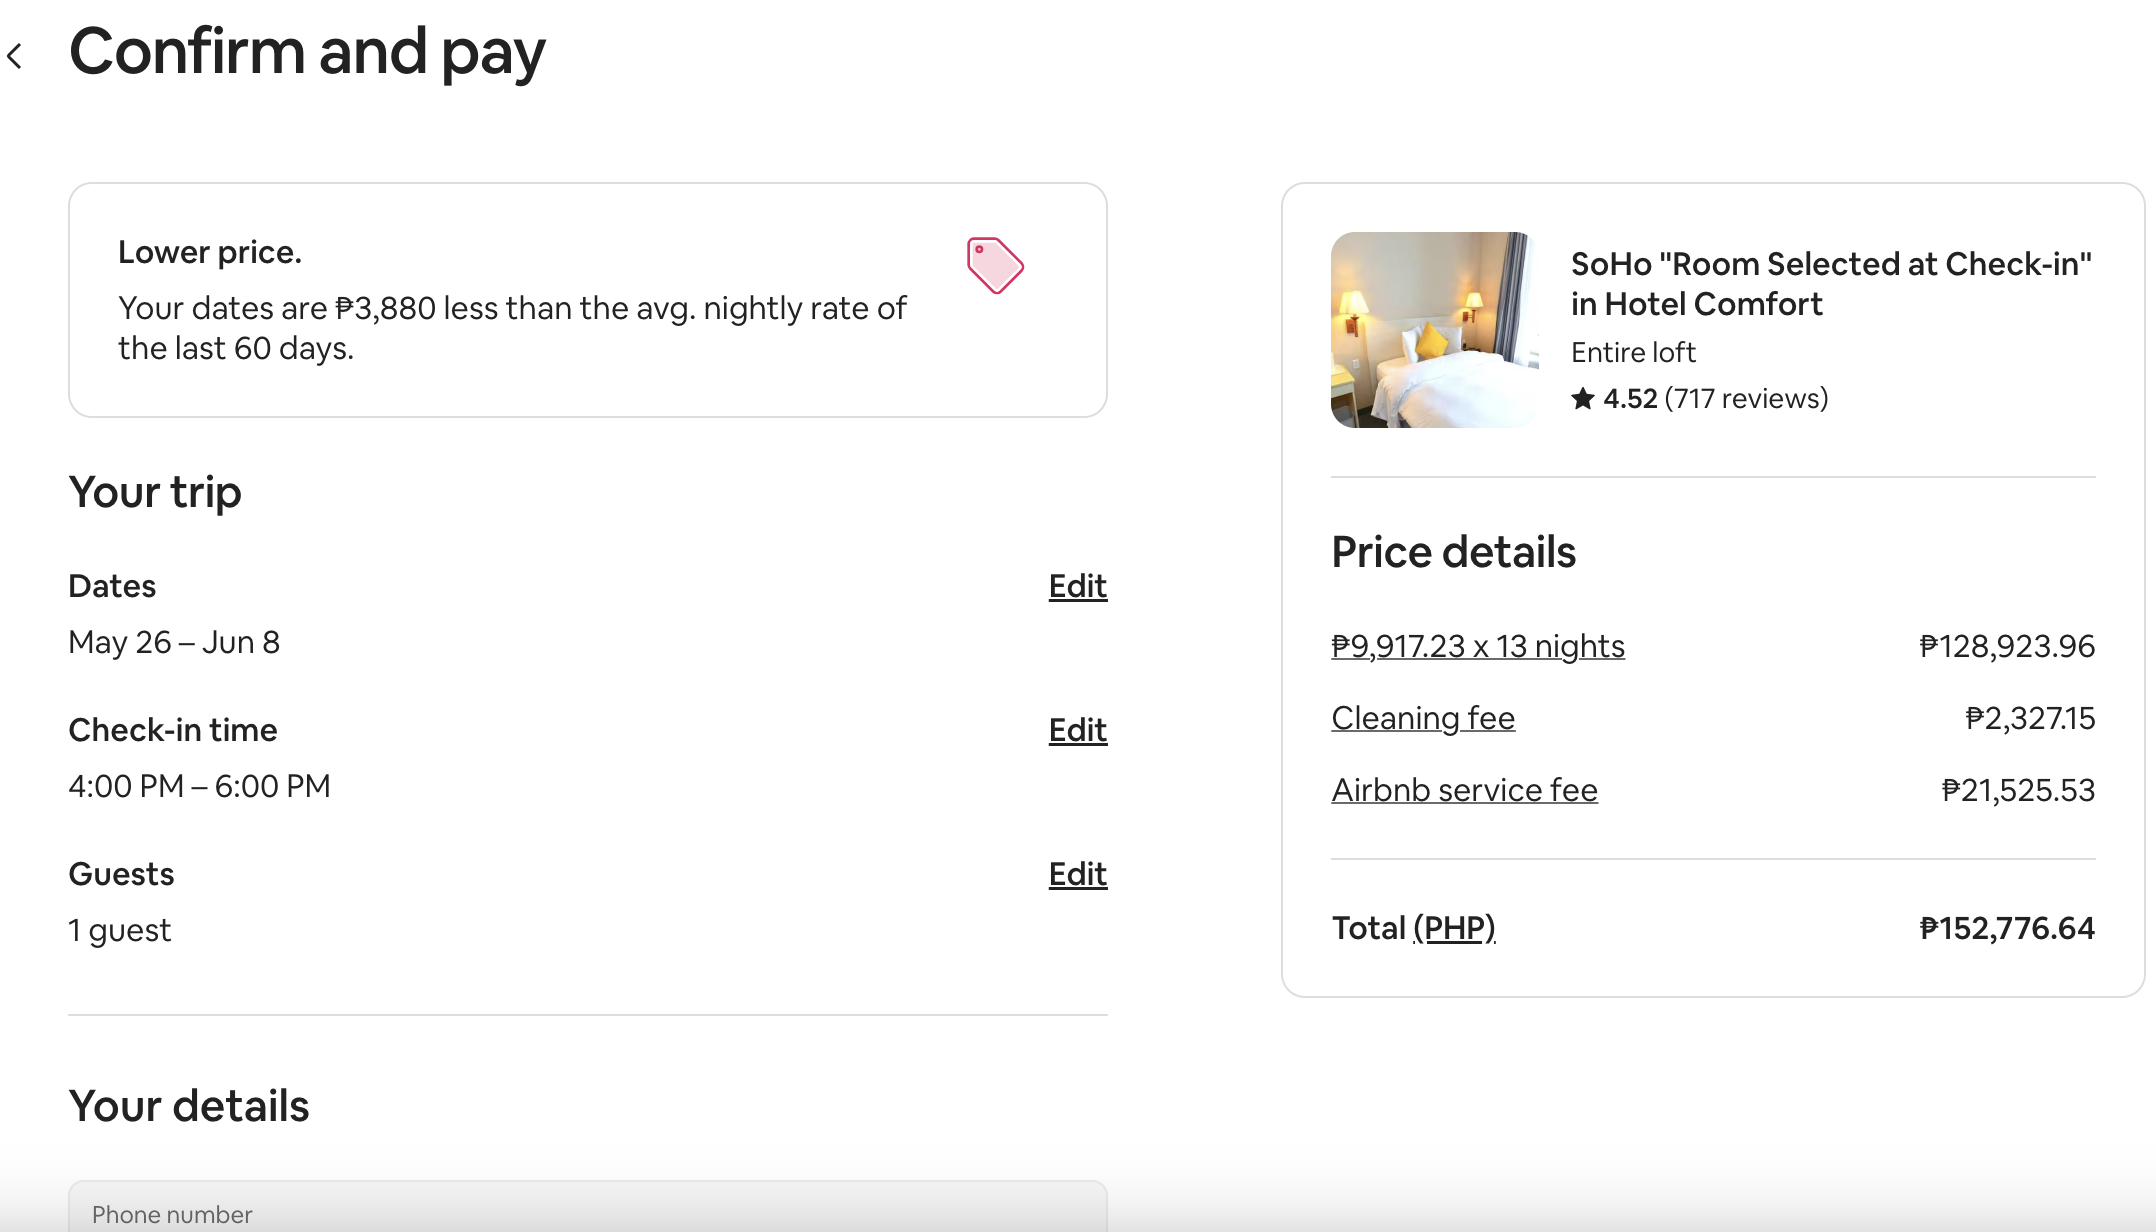Click the 717 reviews text
Image resolution: width=2156 pixels, height=1232 pixels.
pyautogui.click(x=1746, y=399)
